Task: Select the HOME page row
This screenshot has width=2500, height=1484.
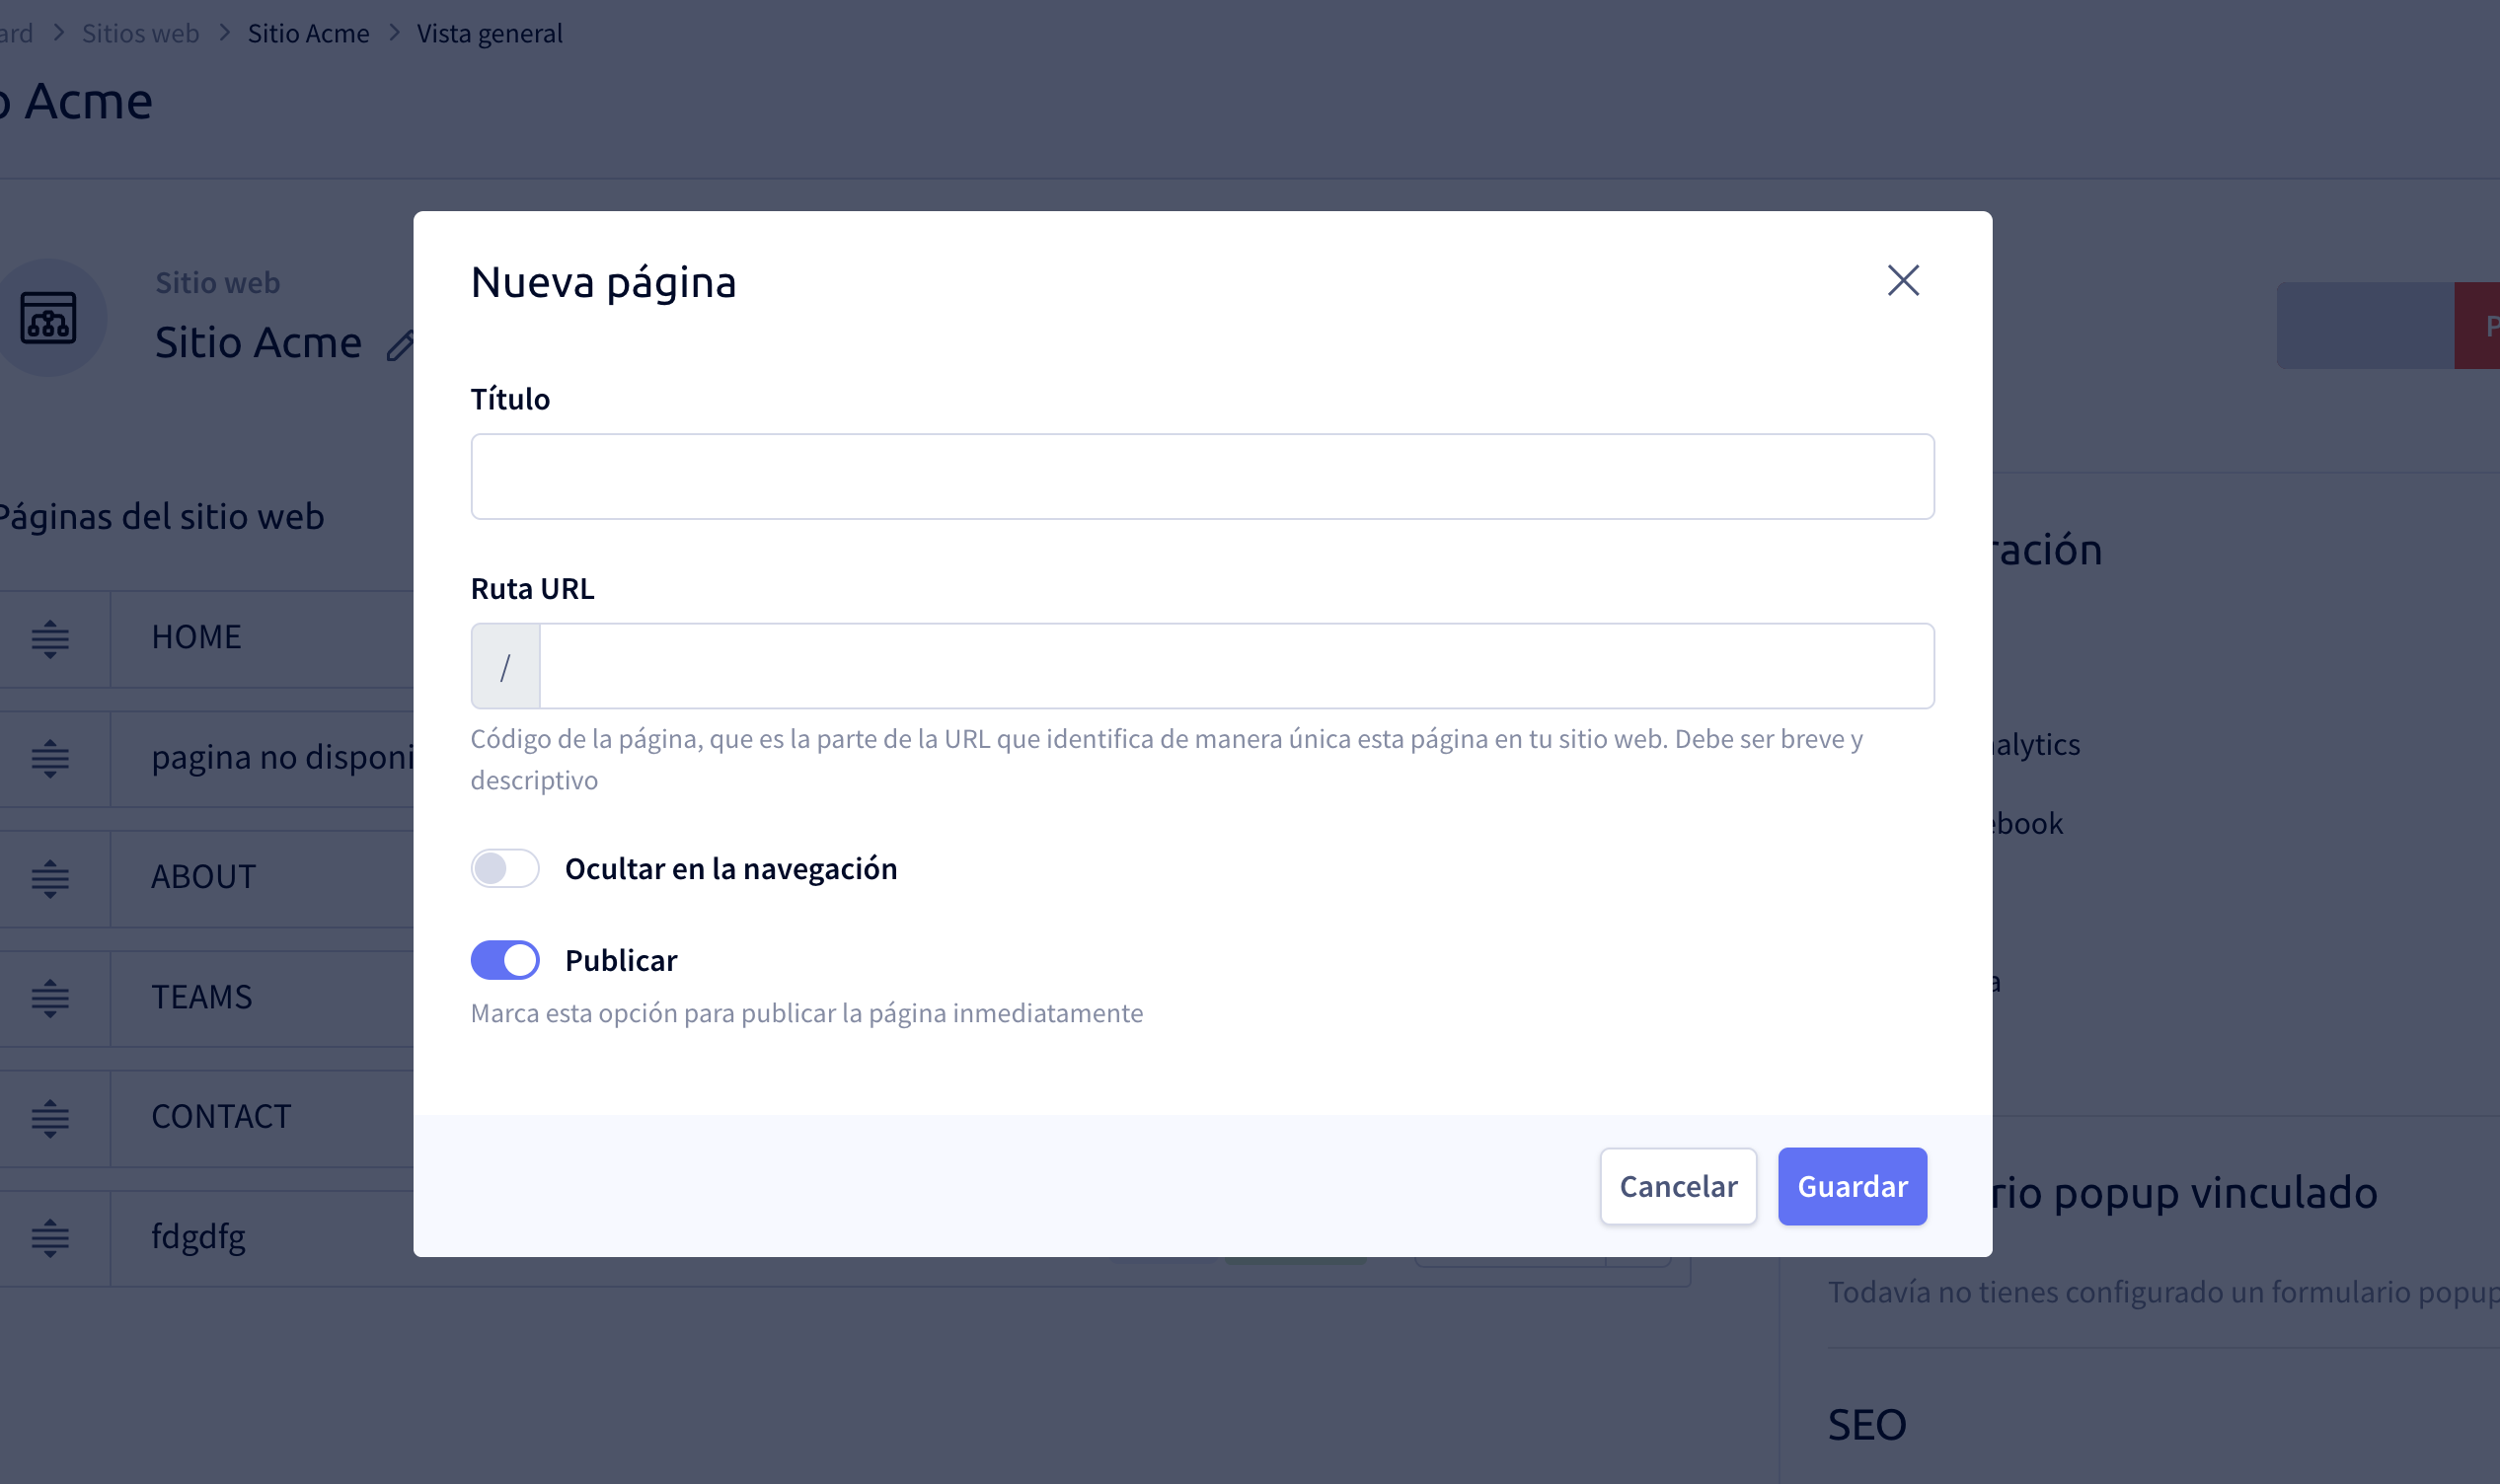Action: [206, 638]
